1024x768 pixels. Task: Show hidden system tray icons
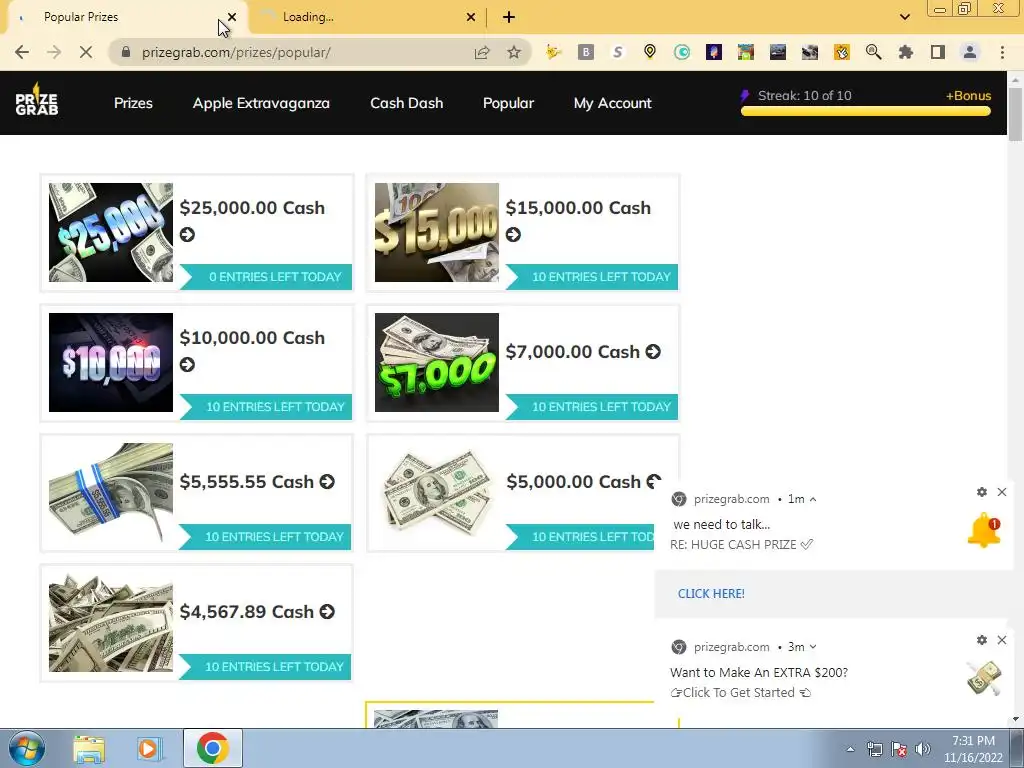(x=850, y=749)
